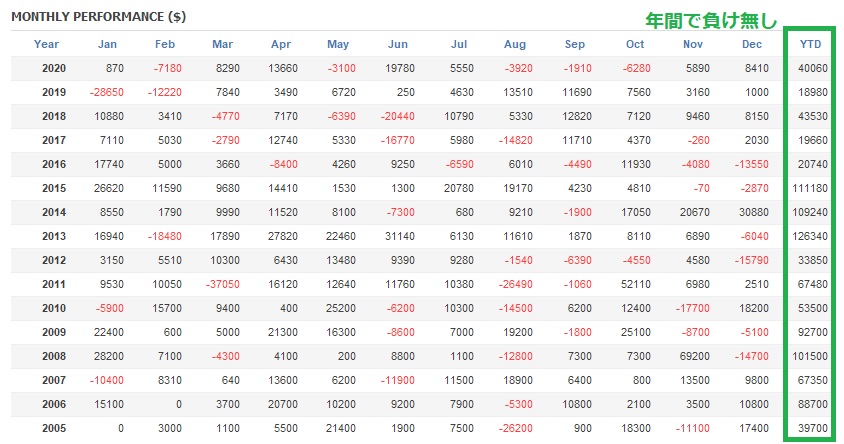844x444 pixels.
Task: Click 2012 YTD value 33850
Action: (813, 260)
